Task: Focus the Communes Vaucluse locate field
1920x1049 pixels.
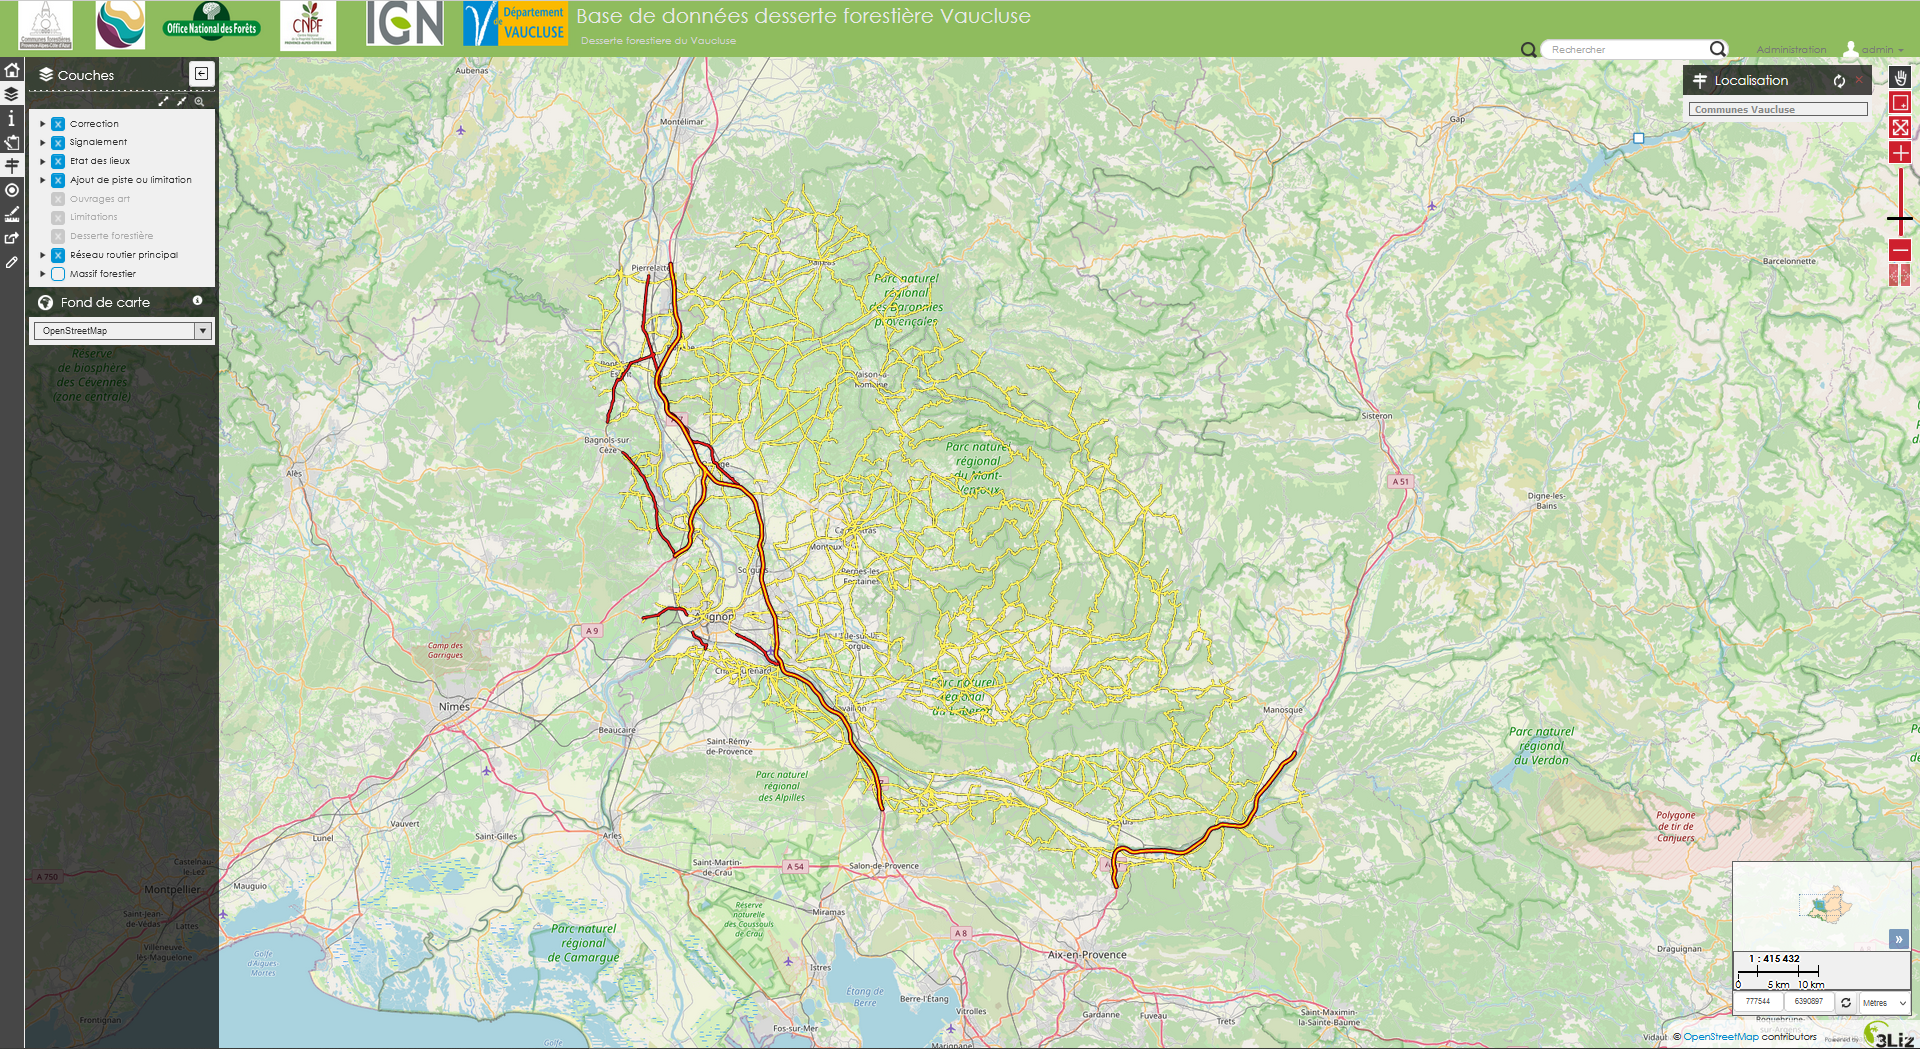Action: 1778,109
